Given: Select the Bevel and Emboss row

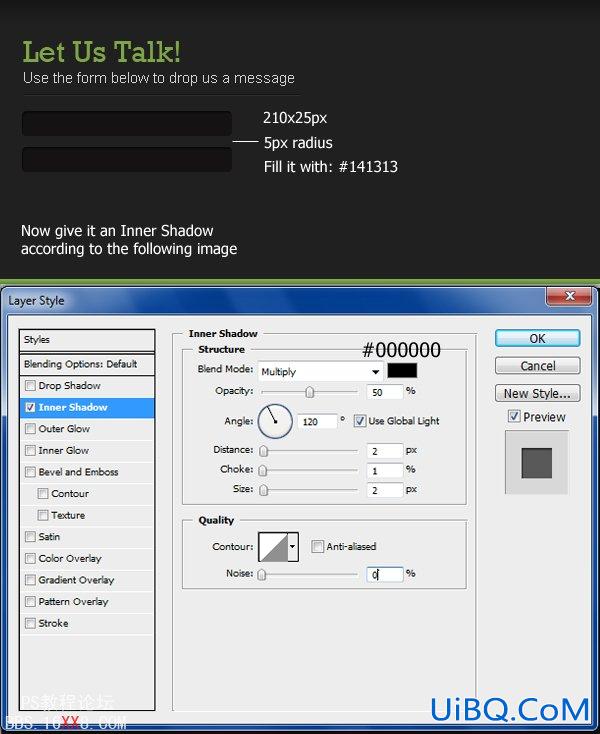Looking at the screenshot, I should pyautogui.click(x=87, y=472).
